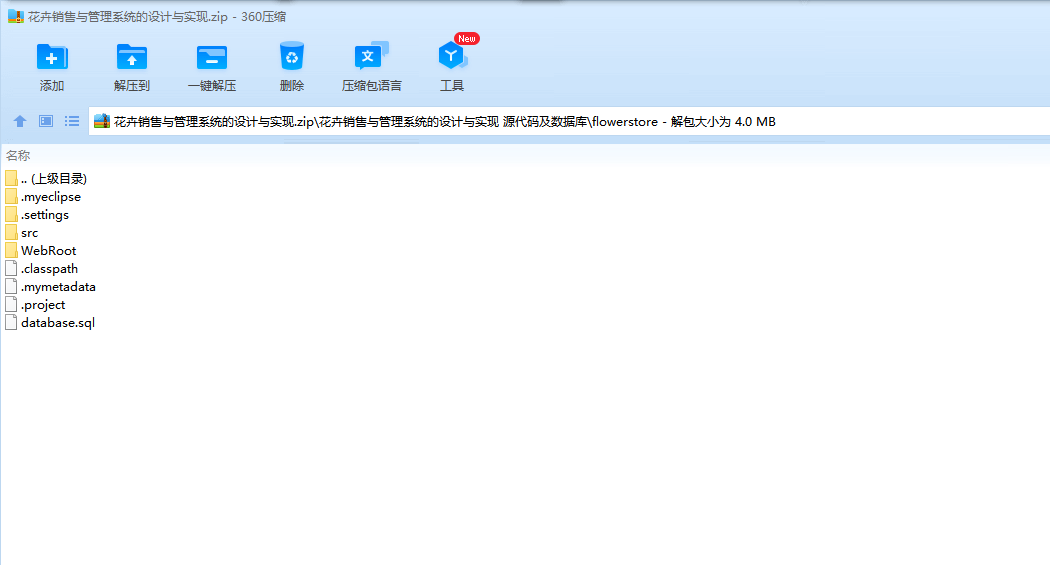Image resolution: width=1050 pixels, height=565 pixels.
Task: Click the 解压到 (Extract to) icon
Action: coord(132,58)
